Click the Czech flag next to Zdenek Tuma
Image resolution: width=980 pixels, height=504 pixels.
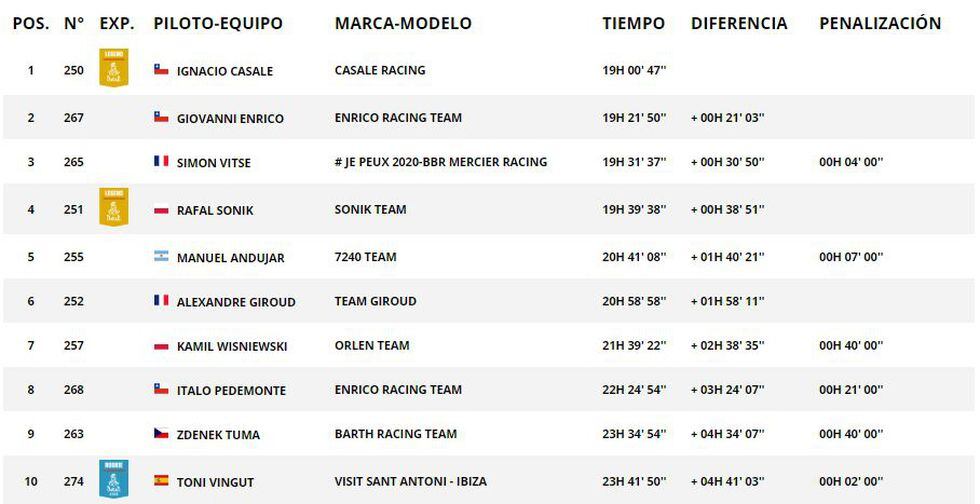[161, 434]
